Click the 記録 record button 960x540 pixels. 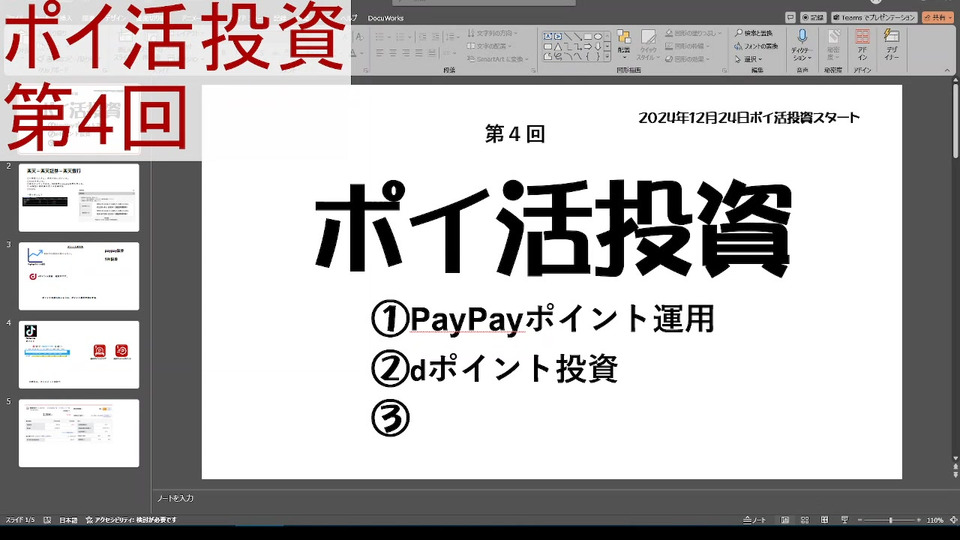click(813, 18)
